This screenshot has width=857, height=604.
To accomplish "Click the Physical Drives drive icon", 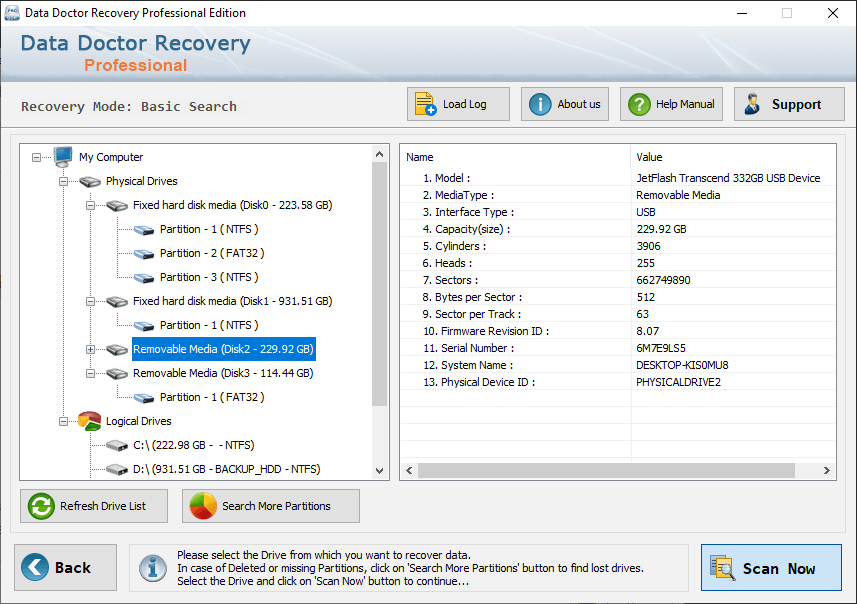I will tap(90, 181).
